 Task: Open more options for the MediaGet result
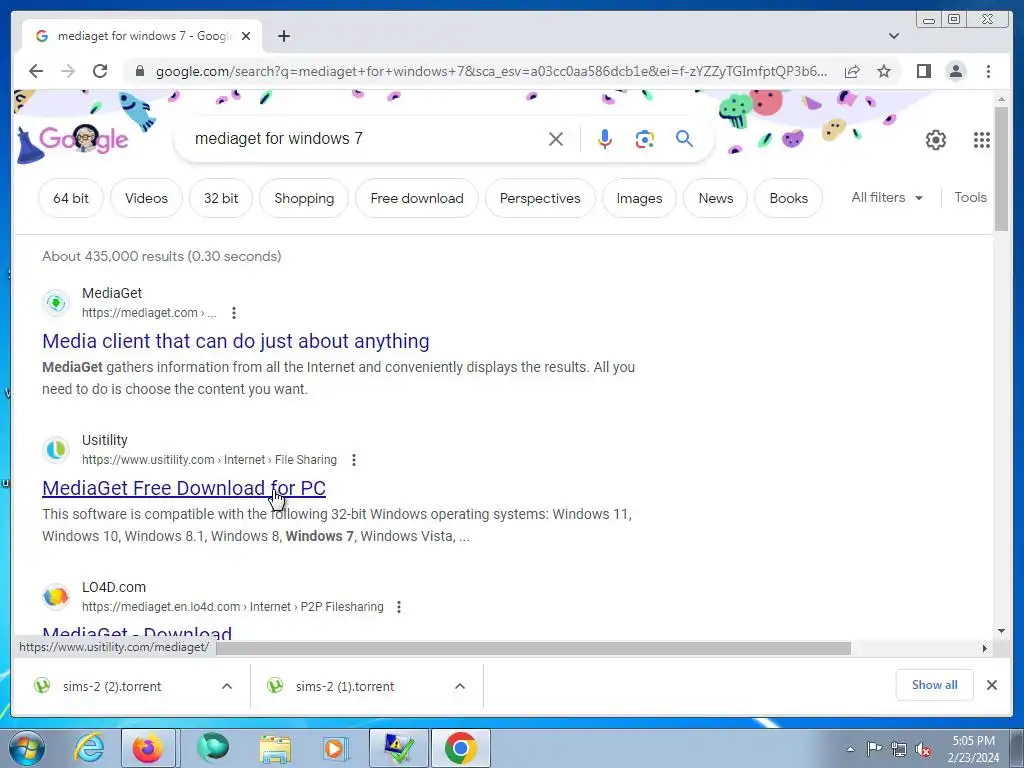tap(234, 313)
